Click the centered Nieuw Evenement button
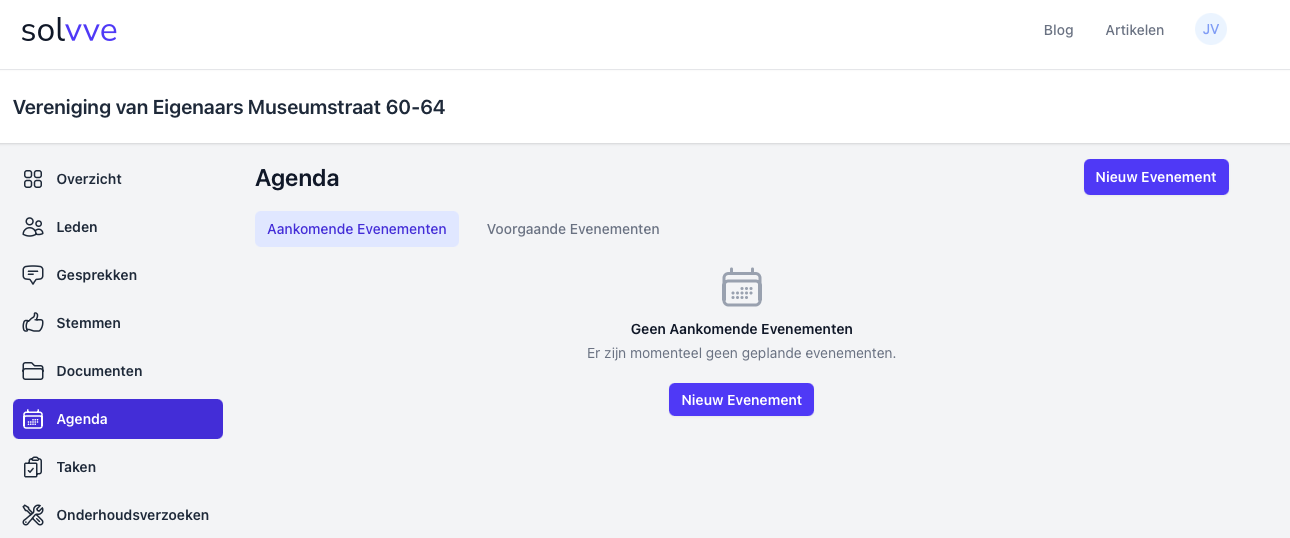The image size is (1290, 538). click(741, 400)
